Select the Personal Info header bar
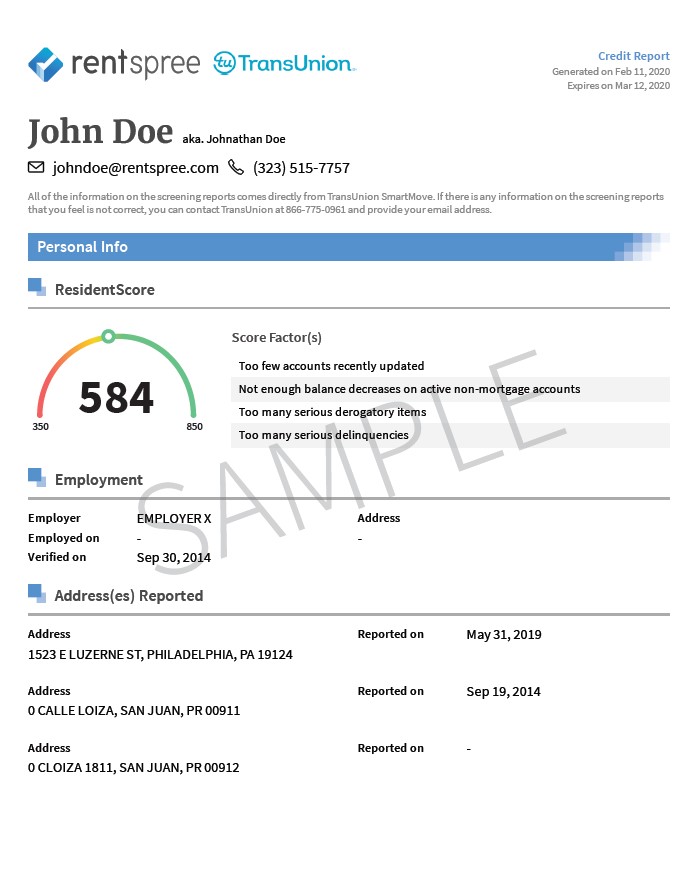Image resolution: width=698 pixels, height=890 pixels. 349,247
